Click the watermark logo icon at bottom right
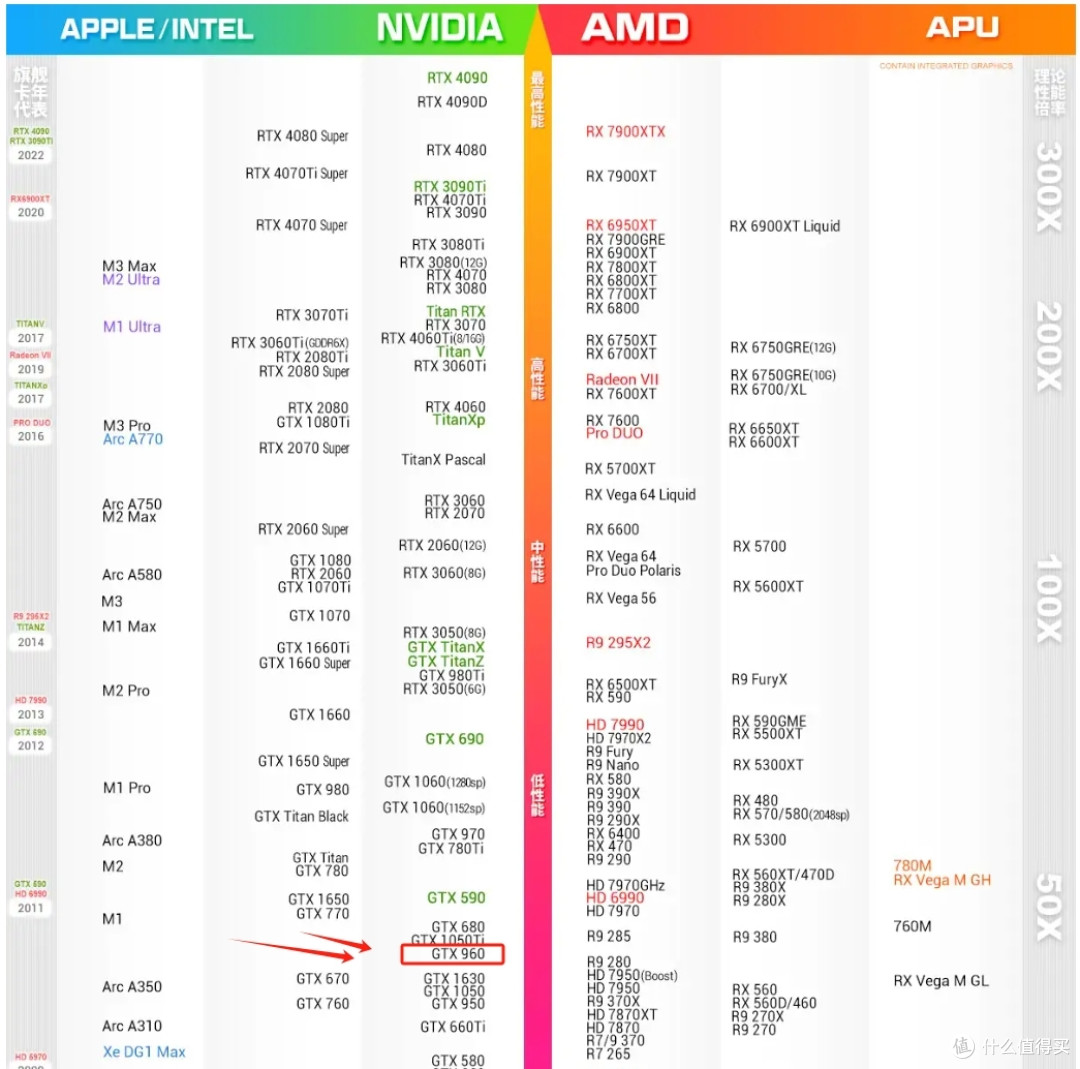 [x=963, y=1046]
